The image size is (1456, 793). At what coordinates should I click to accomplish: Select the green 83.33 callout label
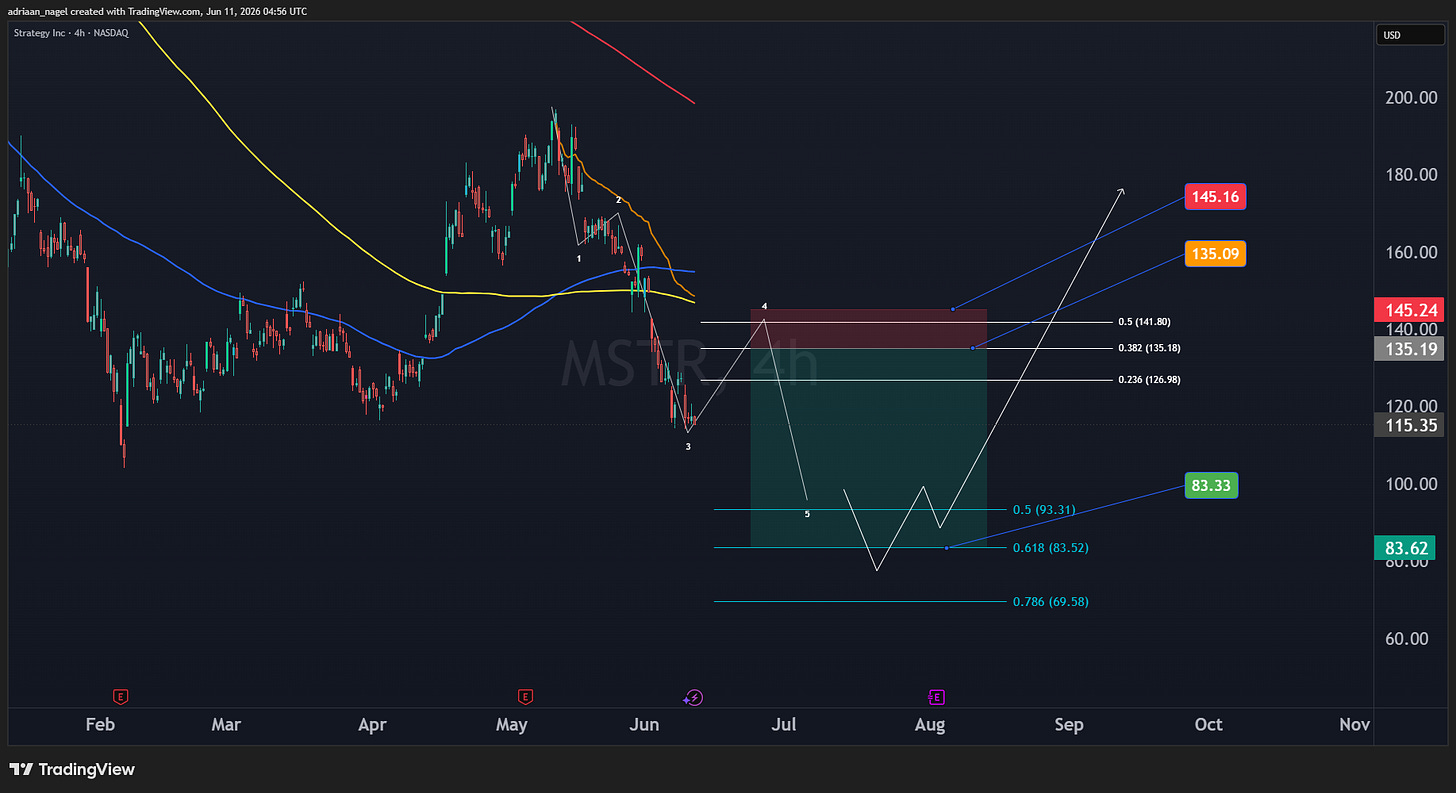[x=1211, y=486]
